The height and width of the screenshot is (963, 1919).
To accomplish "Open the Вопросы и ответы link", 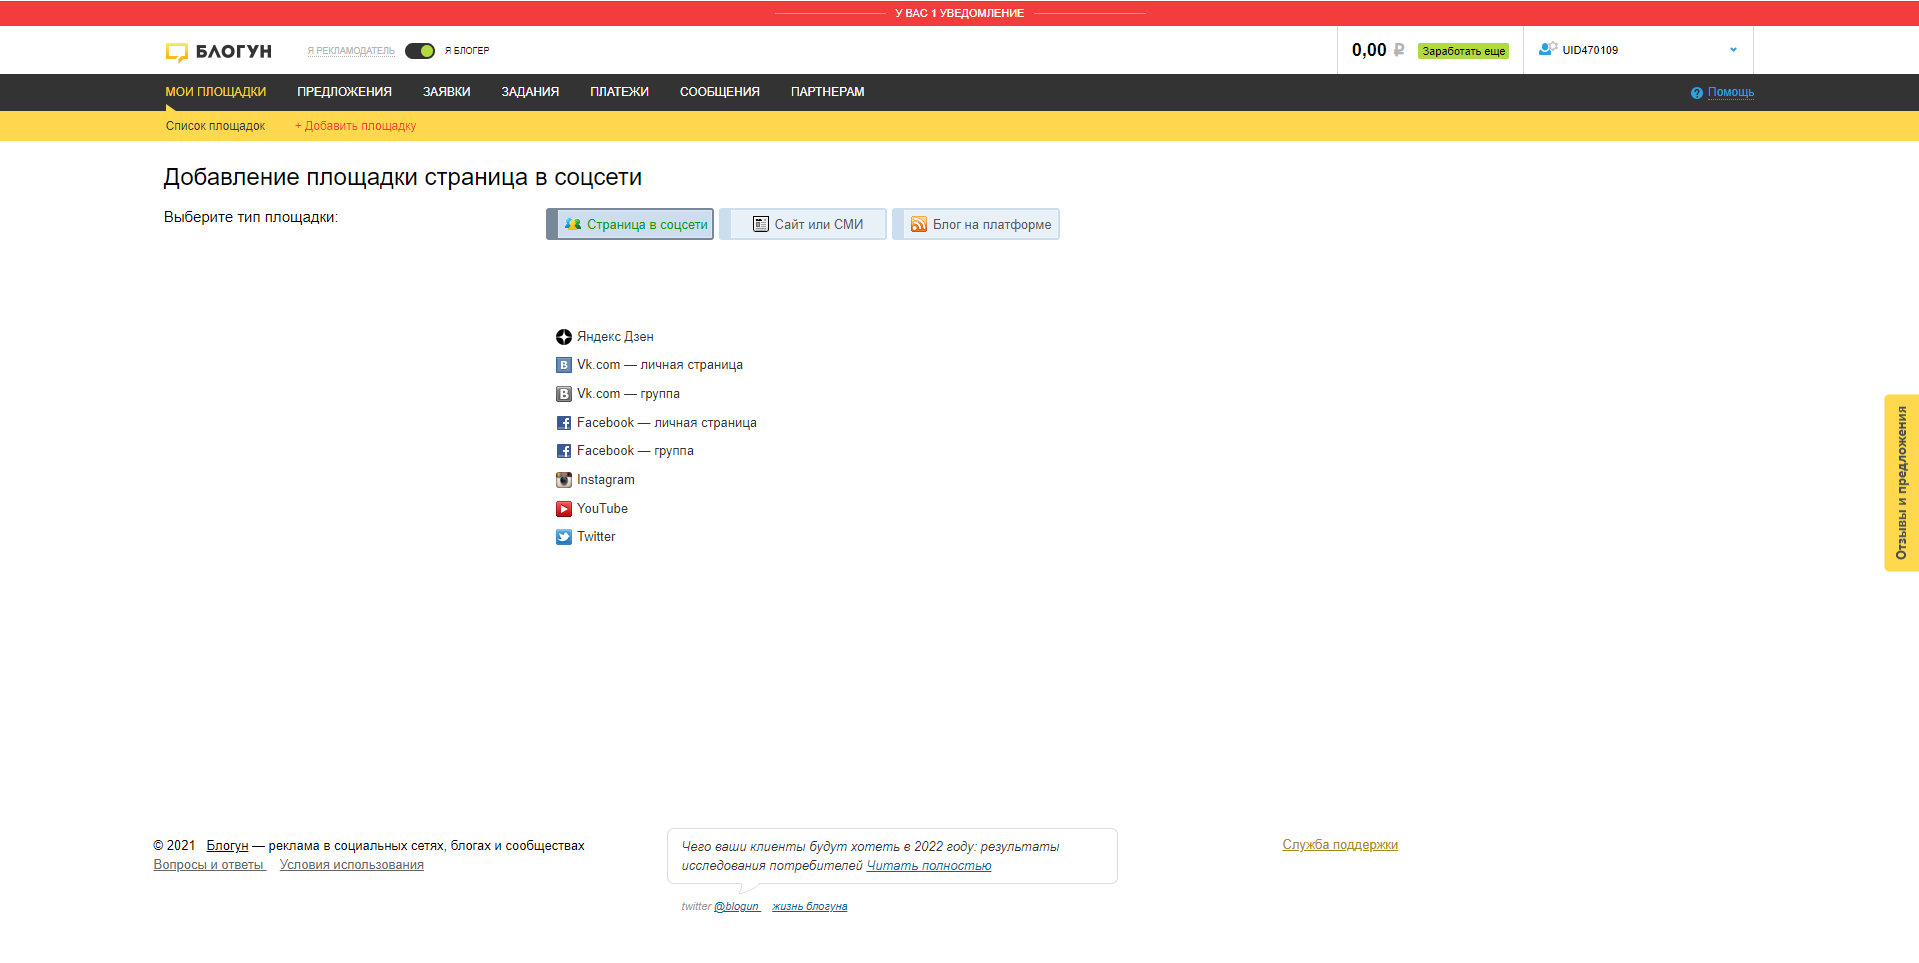I will pos(208,865).
